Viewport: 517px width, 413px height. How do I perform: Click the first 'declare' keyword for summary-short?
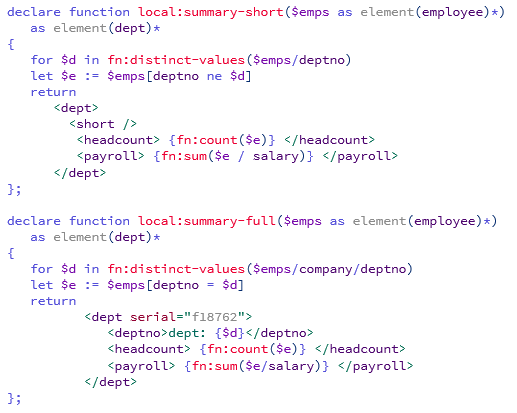tap(34, 12)
